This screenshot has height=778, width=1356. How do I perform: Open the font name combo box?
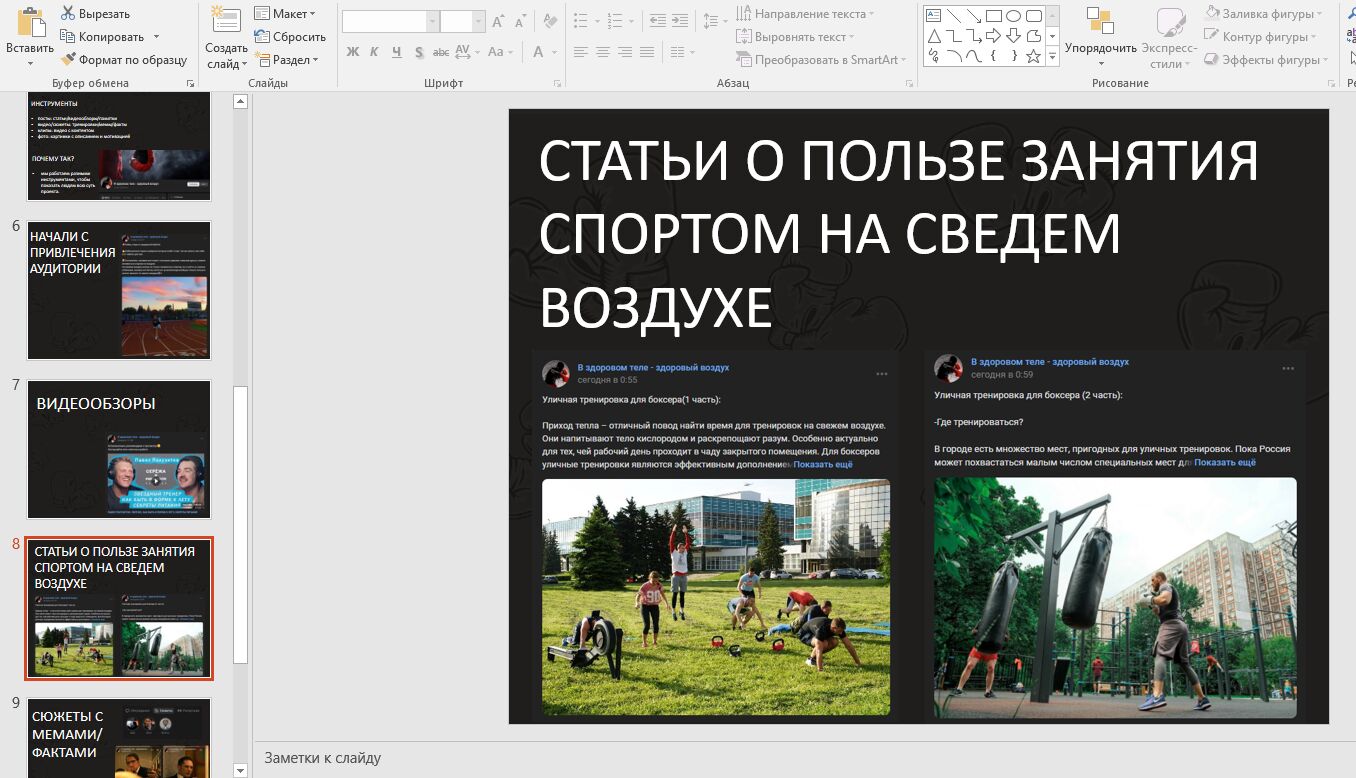(x=389, y=22)
